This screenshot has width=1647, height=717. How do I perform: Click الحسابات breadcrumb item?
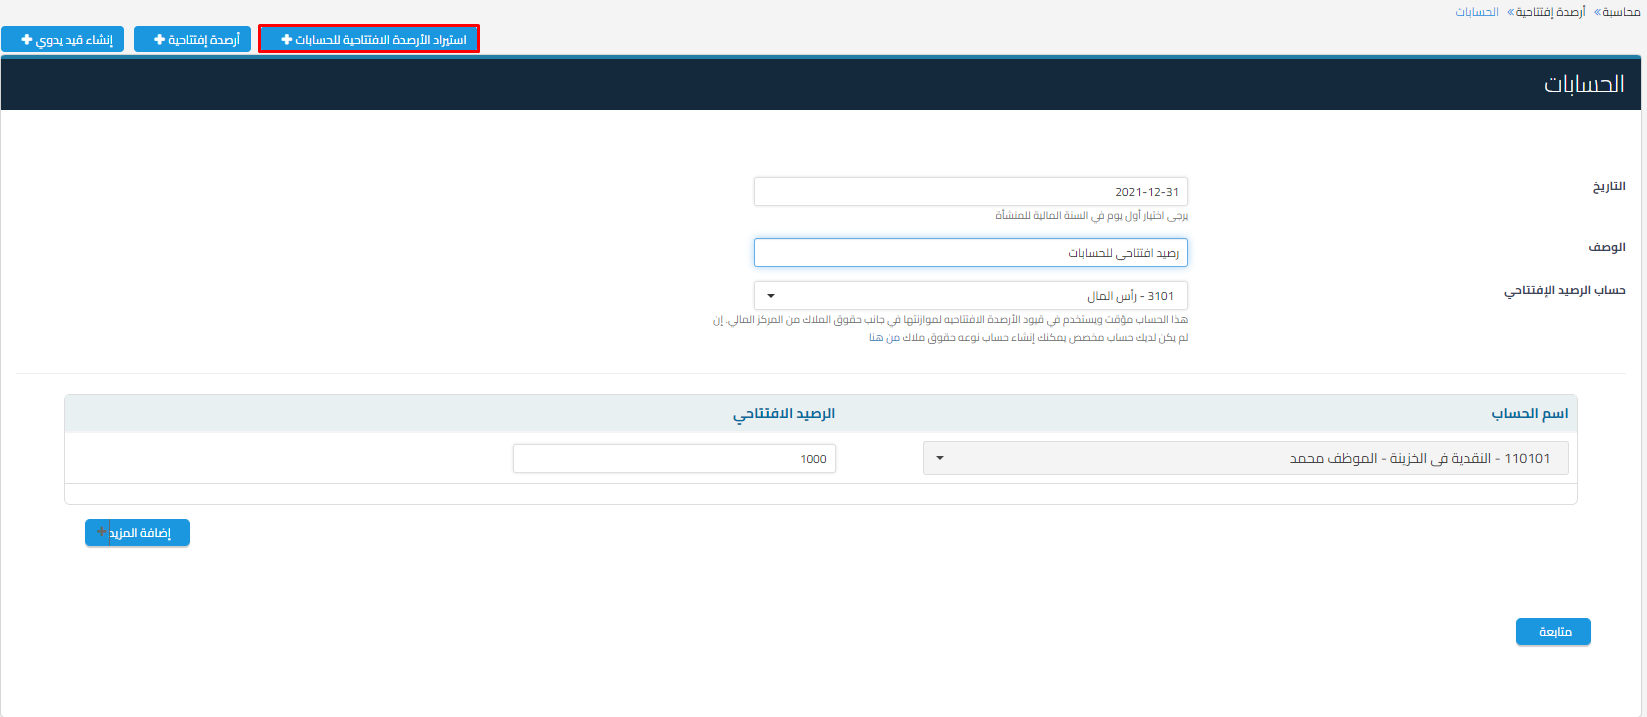pos(1476,12)
